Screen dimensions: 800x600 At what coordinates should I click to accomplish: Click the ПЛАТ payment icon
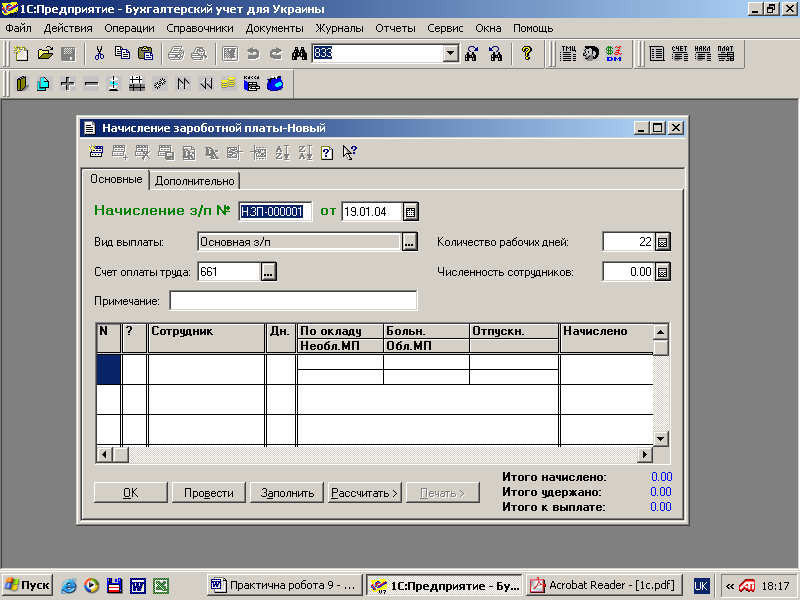(x=726, y=53)
